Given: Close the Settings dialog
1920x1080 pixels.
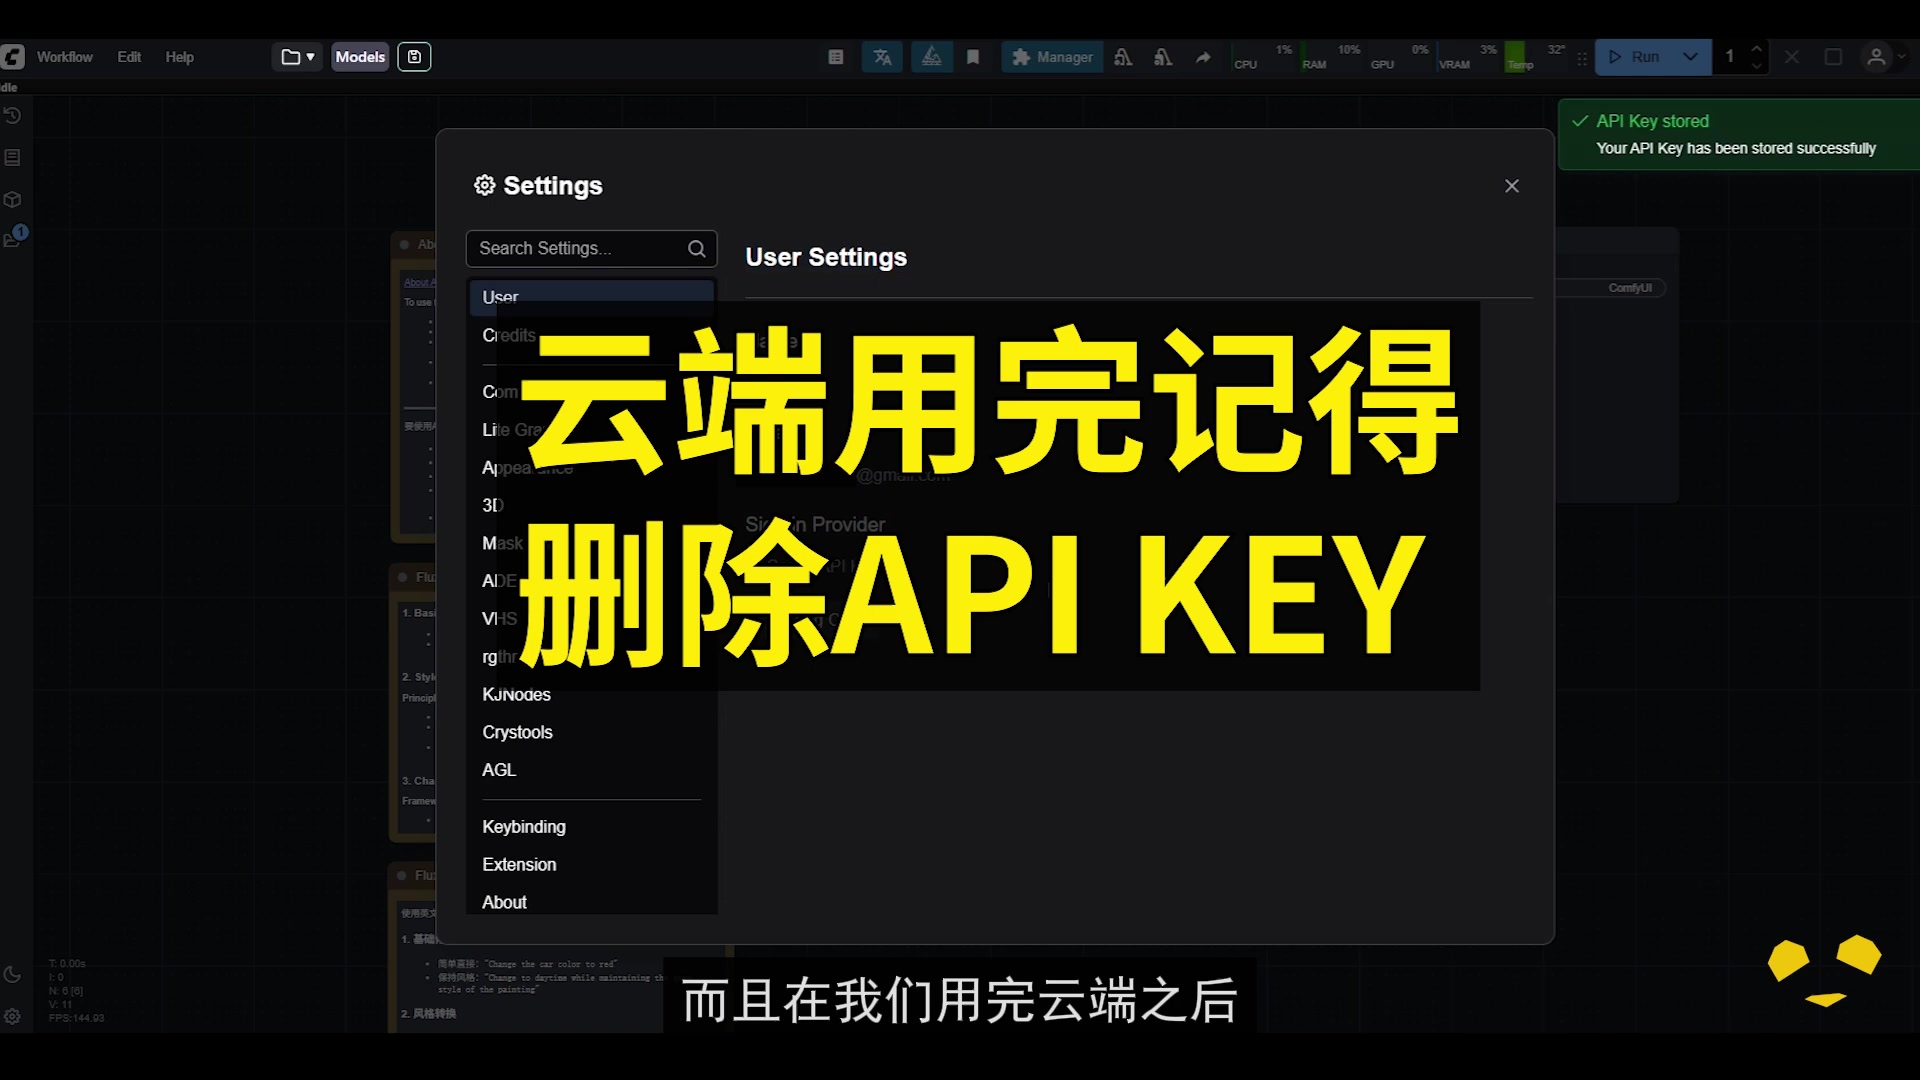Looking at the screenshot, I should (1512, 186).
